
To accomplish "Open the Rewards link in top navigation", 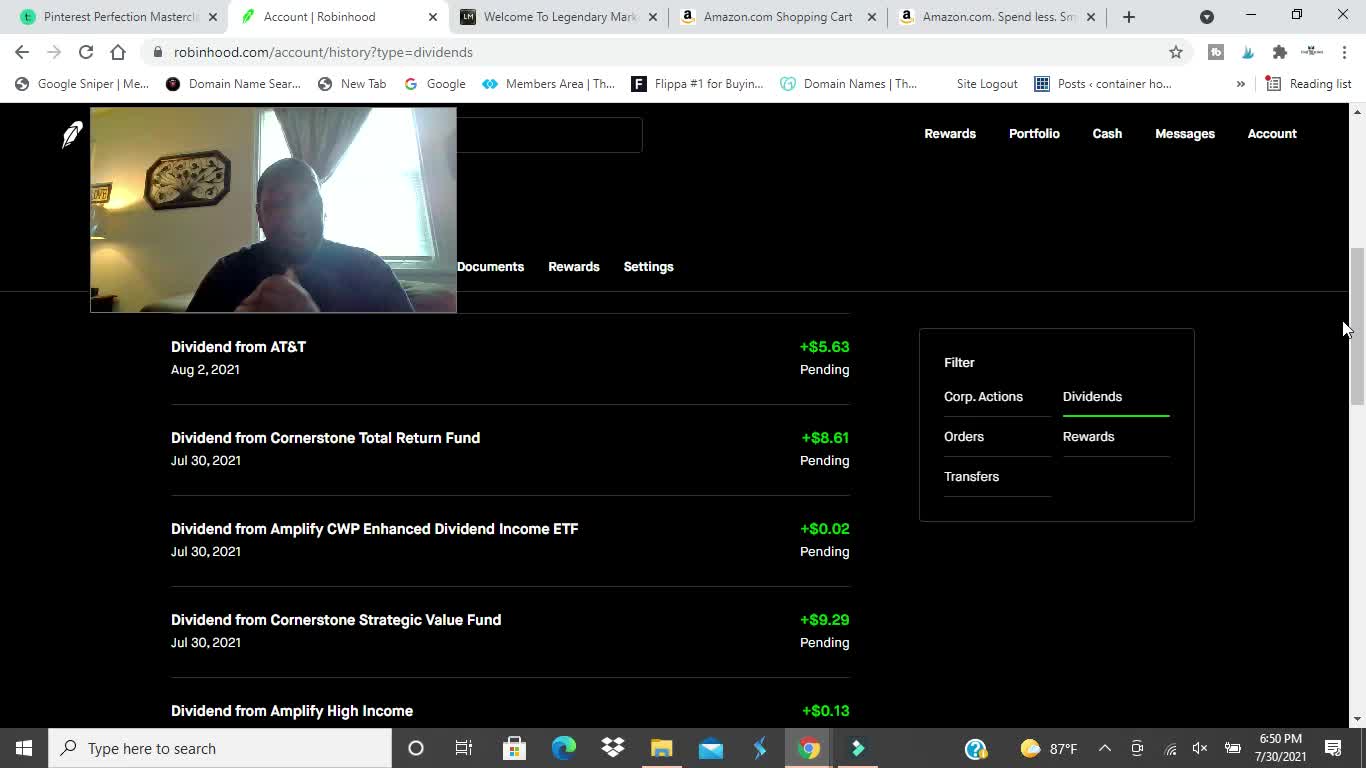I will (x=950, y=134).
